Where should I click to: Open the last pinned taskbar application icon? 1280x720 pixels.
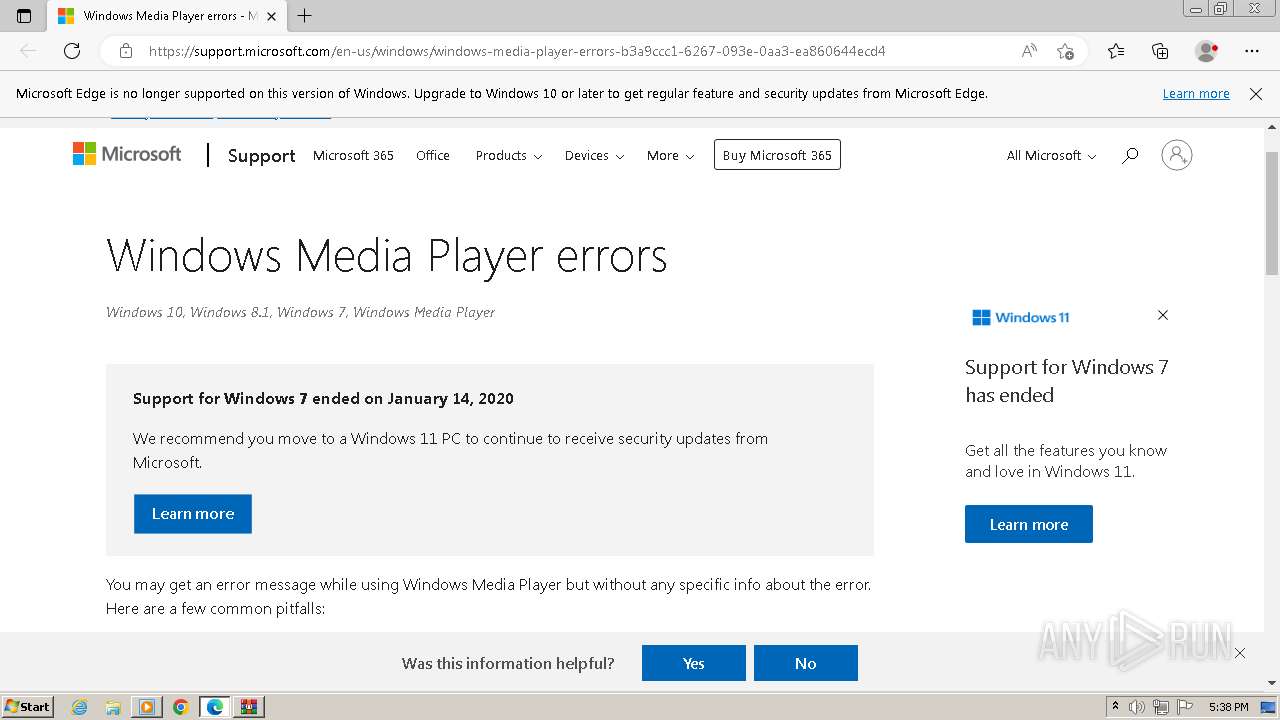249,707
